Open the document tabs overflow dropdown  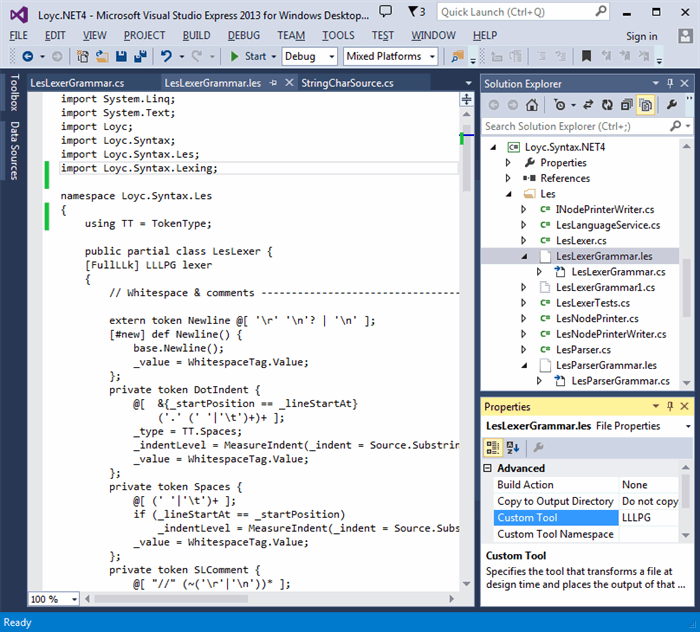pyautogui.click(x=468, y=83)
